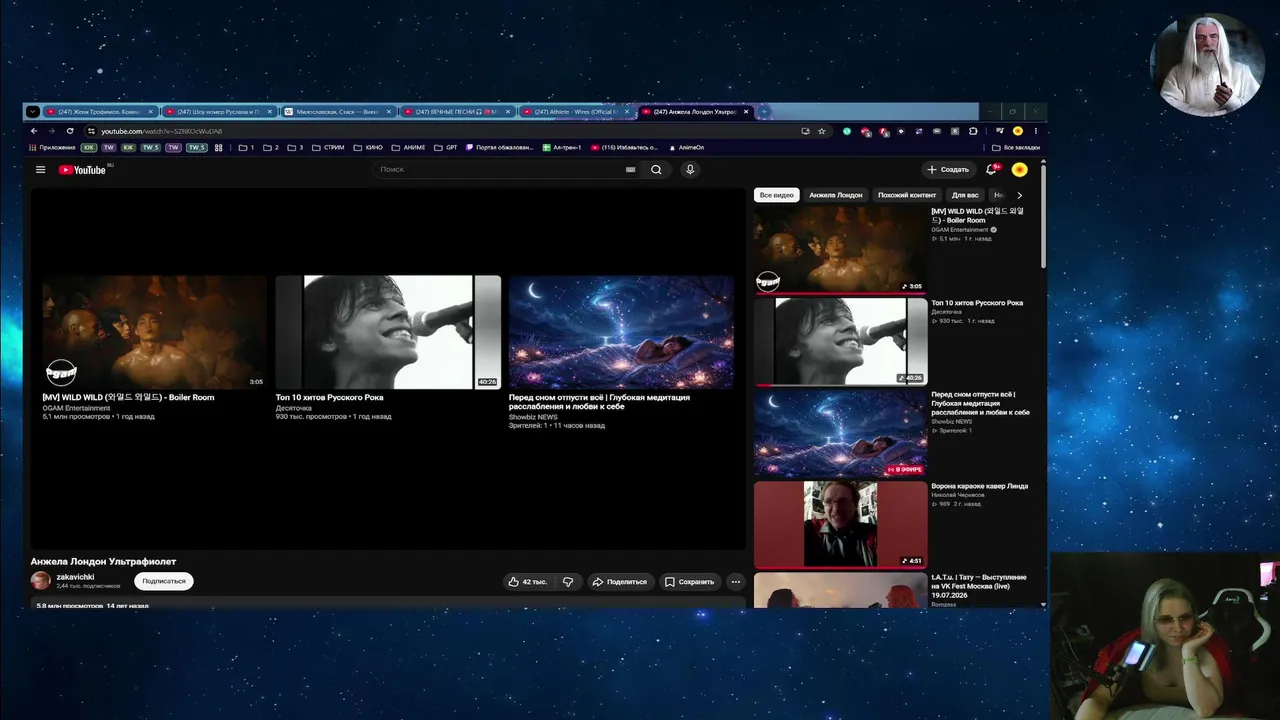Open the bookmark folder labeled 2
Image resolution: width=1280 pixels, height=720 pixels.
pyautogui.click(x=271, y=148)
